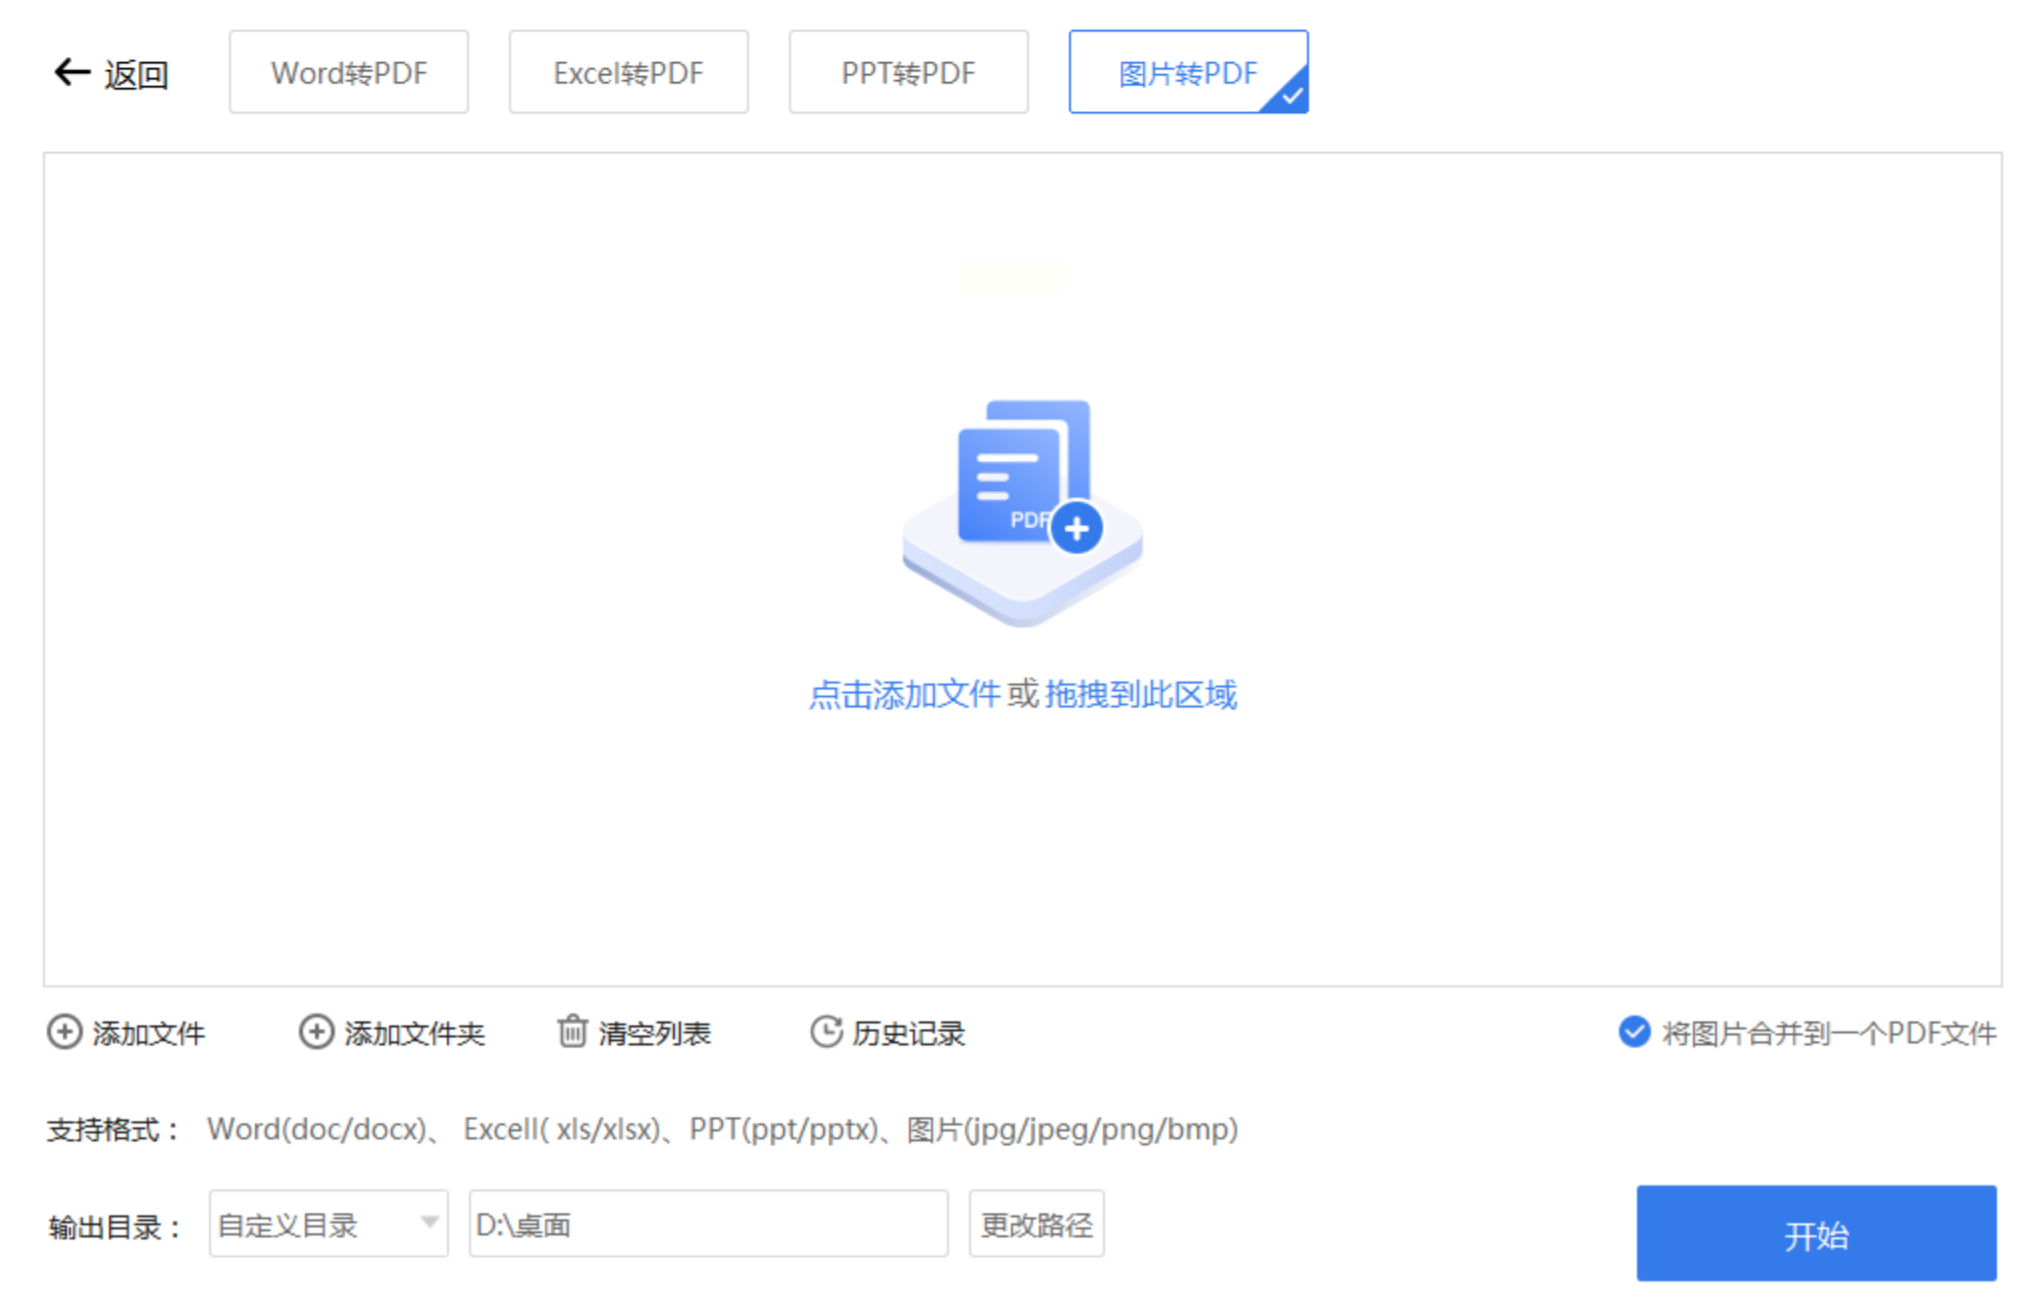Click the back arrow icon

pos(71,72)
